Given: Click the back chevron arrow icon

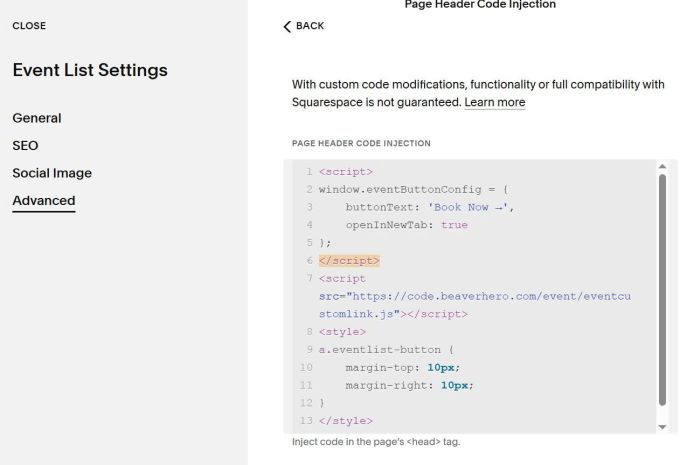Looking at the screenshot, I should (287, 26).
